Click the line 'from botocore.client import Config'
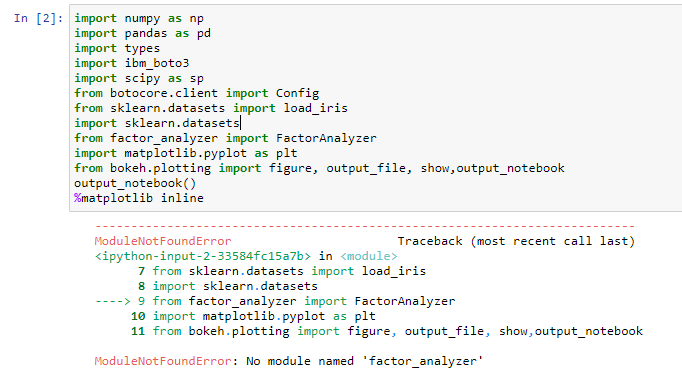 coord(197,93)
